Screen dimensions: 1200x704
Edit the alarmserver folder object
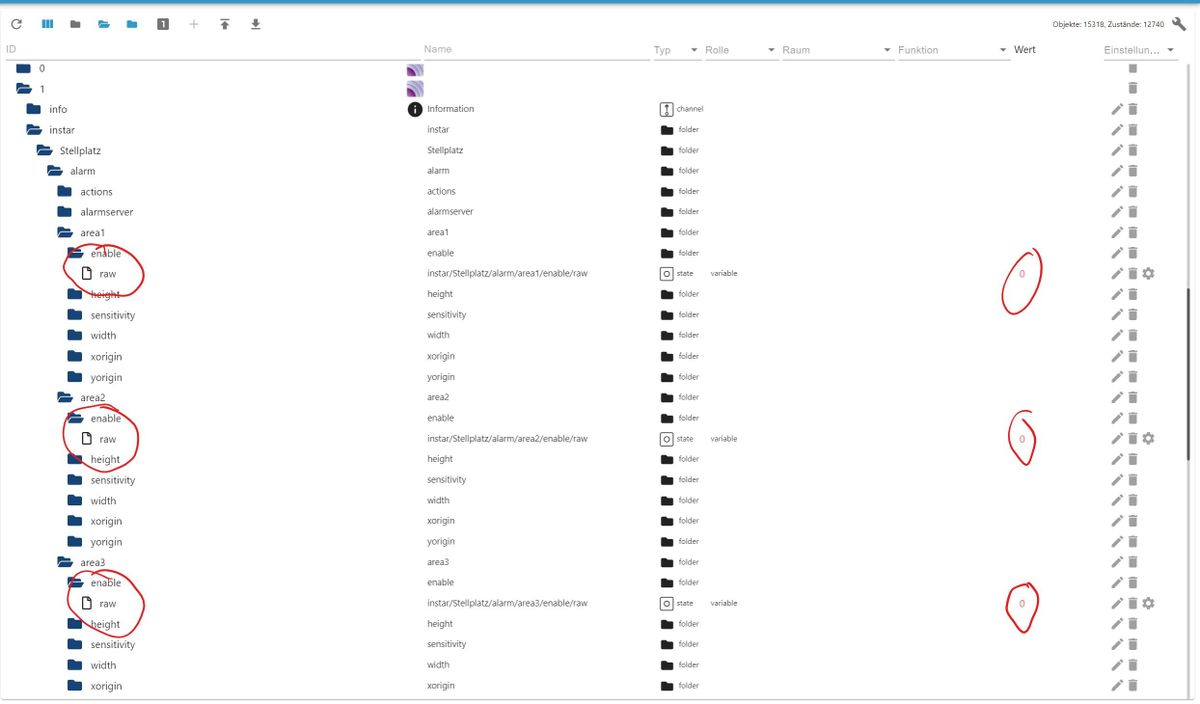pyautogui.click(x=1117, y=212)
